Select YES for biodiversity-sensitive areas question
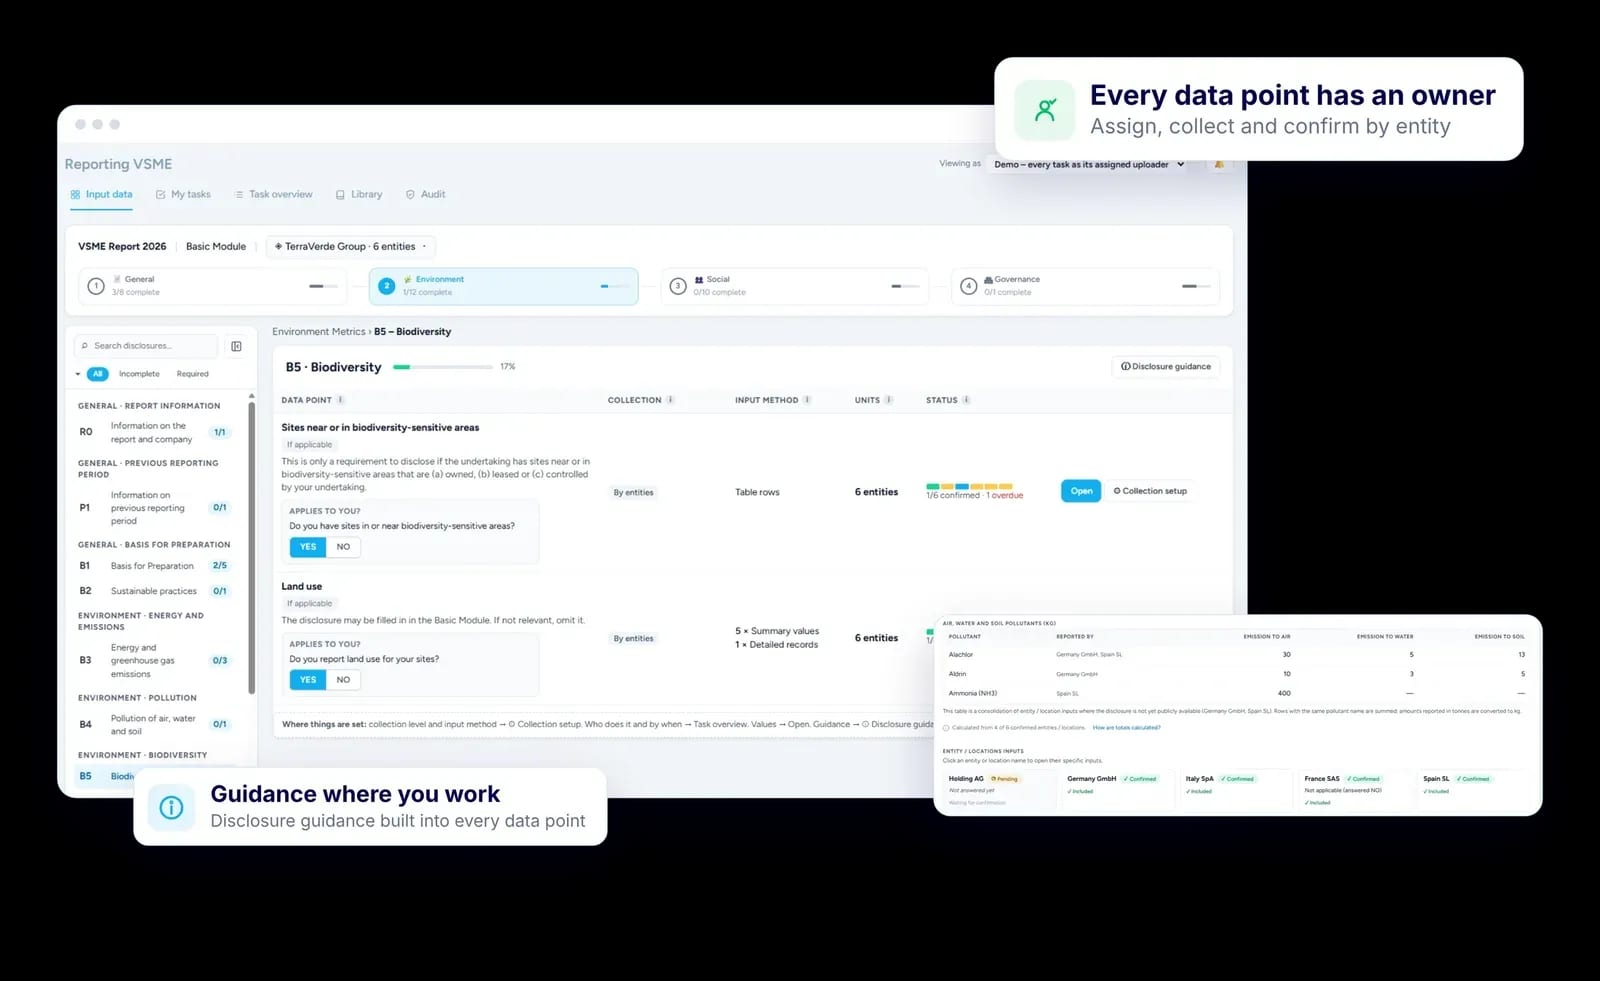 [x=308, y=547]
